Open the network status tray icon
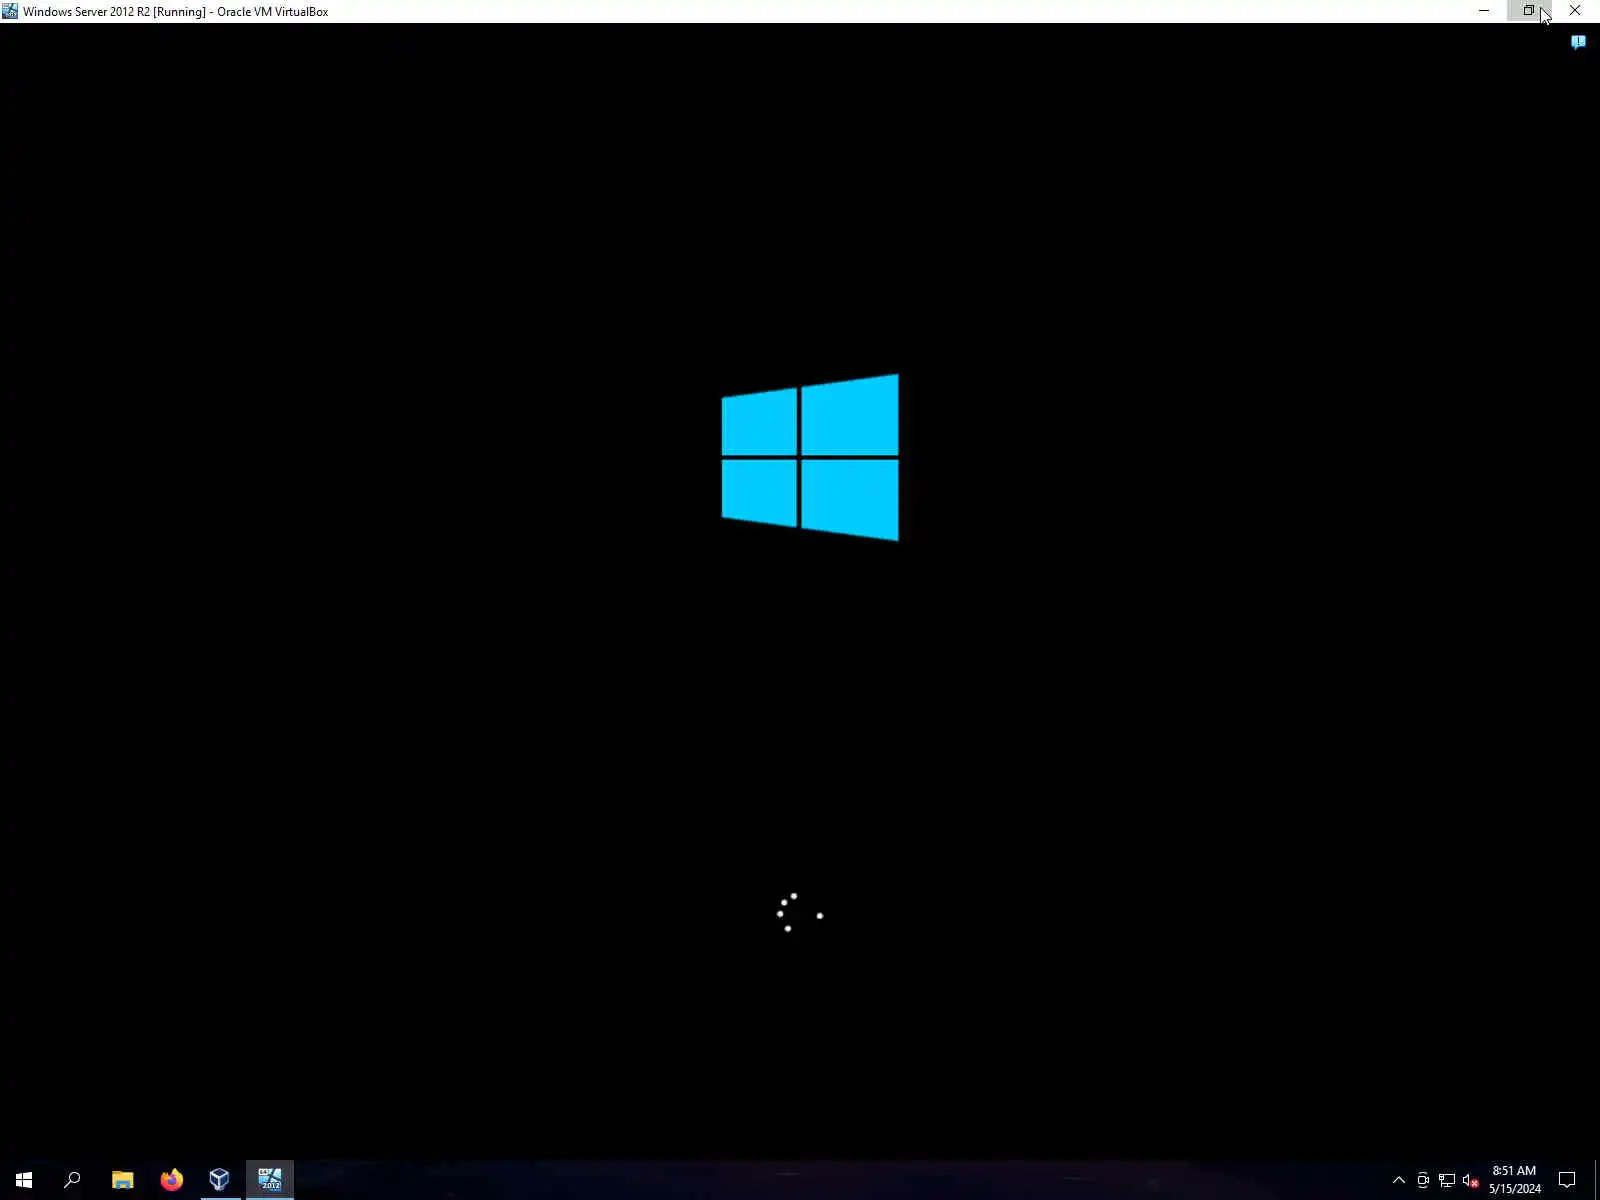The image size is (1600, 1200). pyautogui.click(x=1447, y=1180)
